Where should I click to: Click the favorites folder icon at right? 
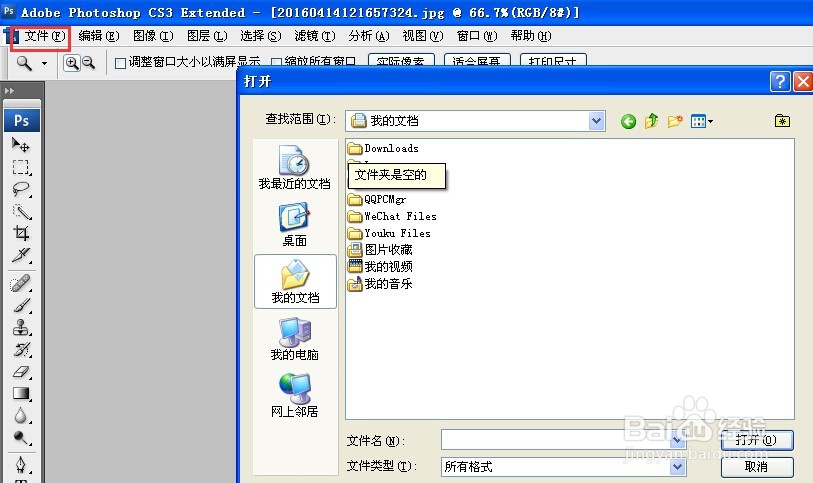point(782,121)
